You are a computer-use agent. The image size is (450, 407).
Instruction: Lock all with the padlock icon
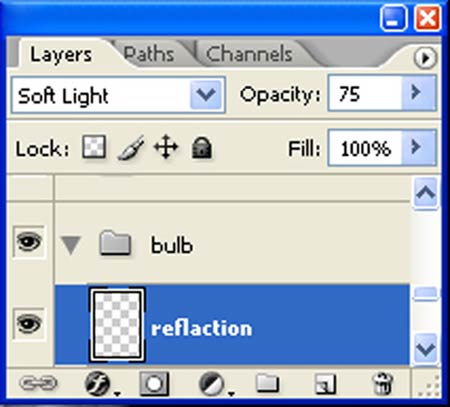[202, 148]
